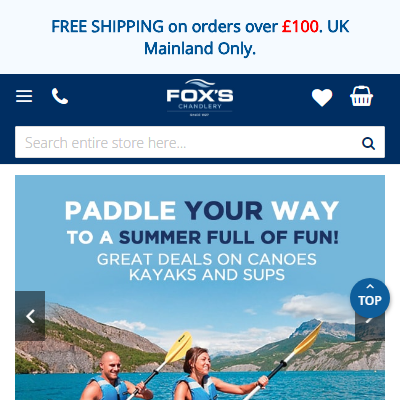Click 'CHANDLERY' text under the logo
Screen dimensions: 400x400
(x=200, y=106)
